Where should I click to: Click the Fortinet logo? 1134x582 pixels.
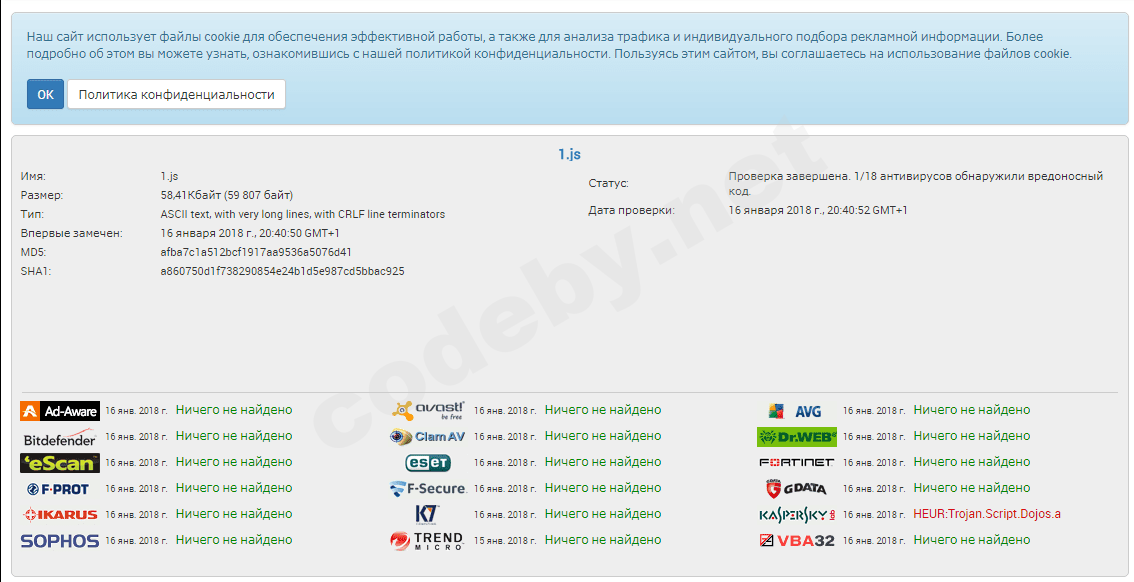click(796, 462)
